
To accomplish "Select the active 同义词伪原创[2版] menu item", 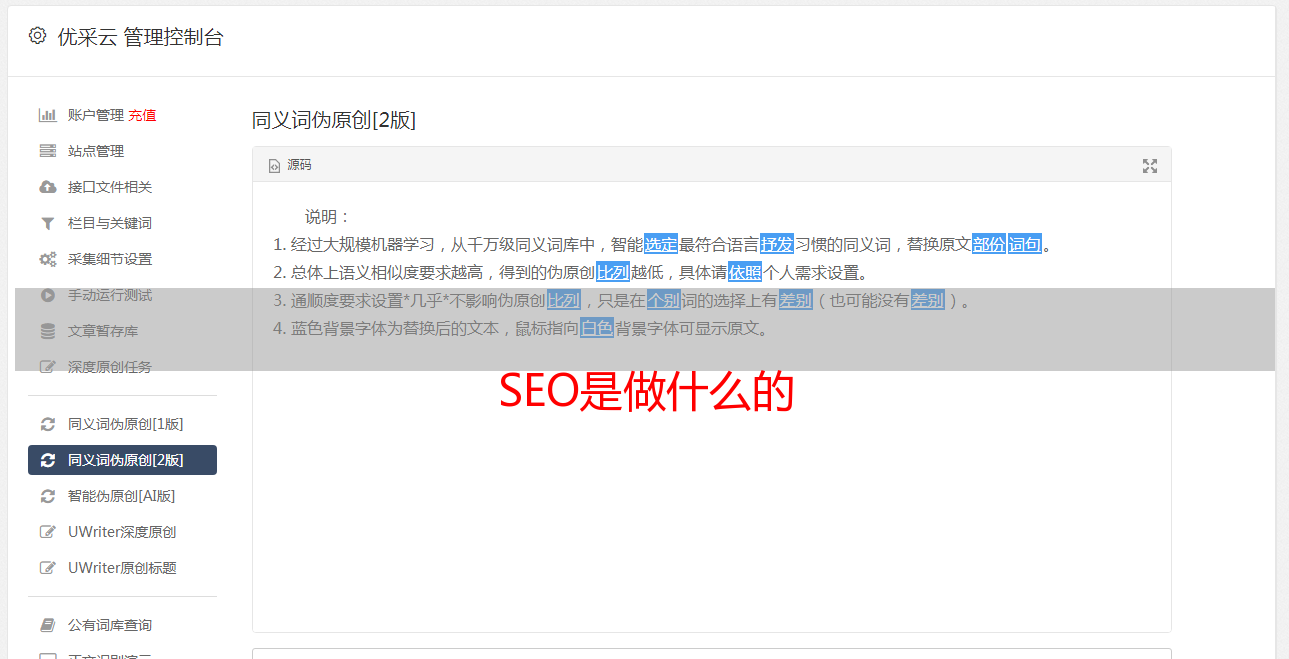I will pos(122,460).
